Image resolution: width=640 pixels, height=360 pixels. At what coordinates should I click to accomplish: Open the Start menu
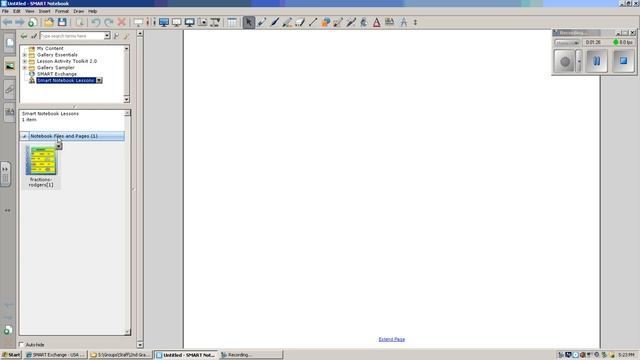click(x=11, y=355)
